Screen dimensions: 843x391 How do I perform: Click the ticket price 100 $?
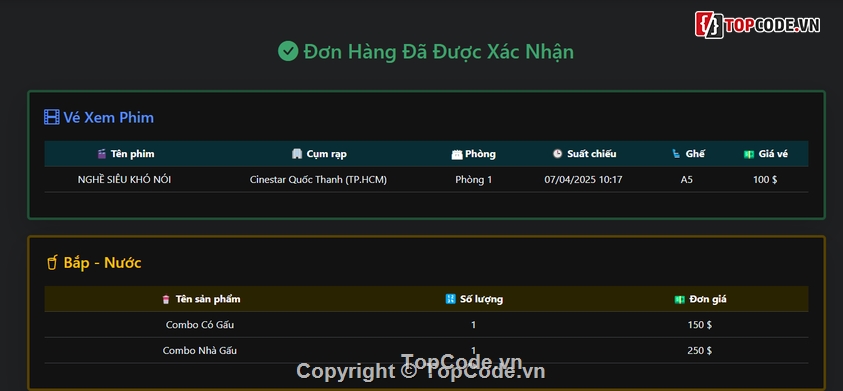(x=765, y=180)
